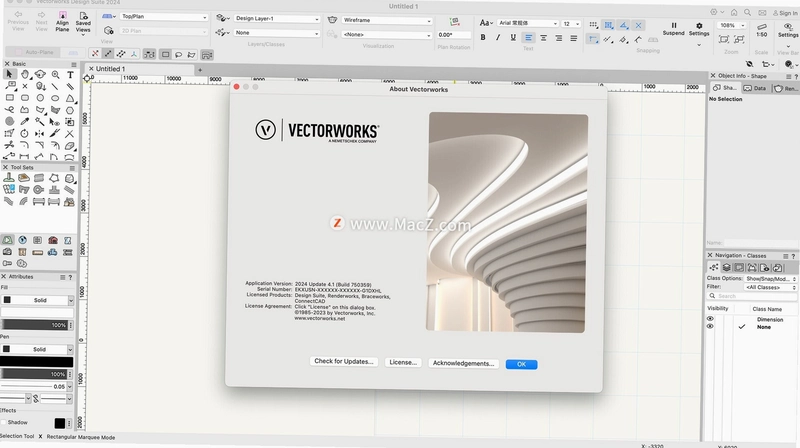The height and width of the screenshot is (448, 800).
Task: Select the Oval tool
Action: [x=55, y=98]
